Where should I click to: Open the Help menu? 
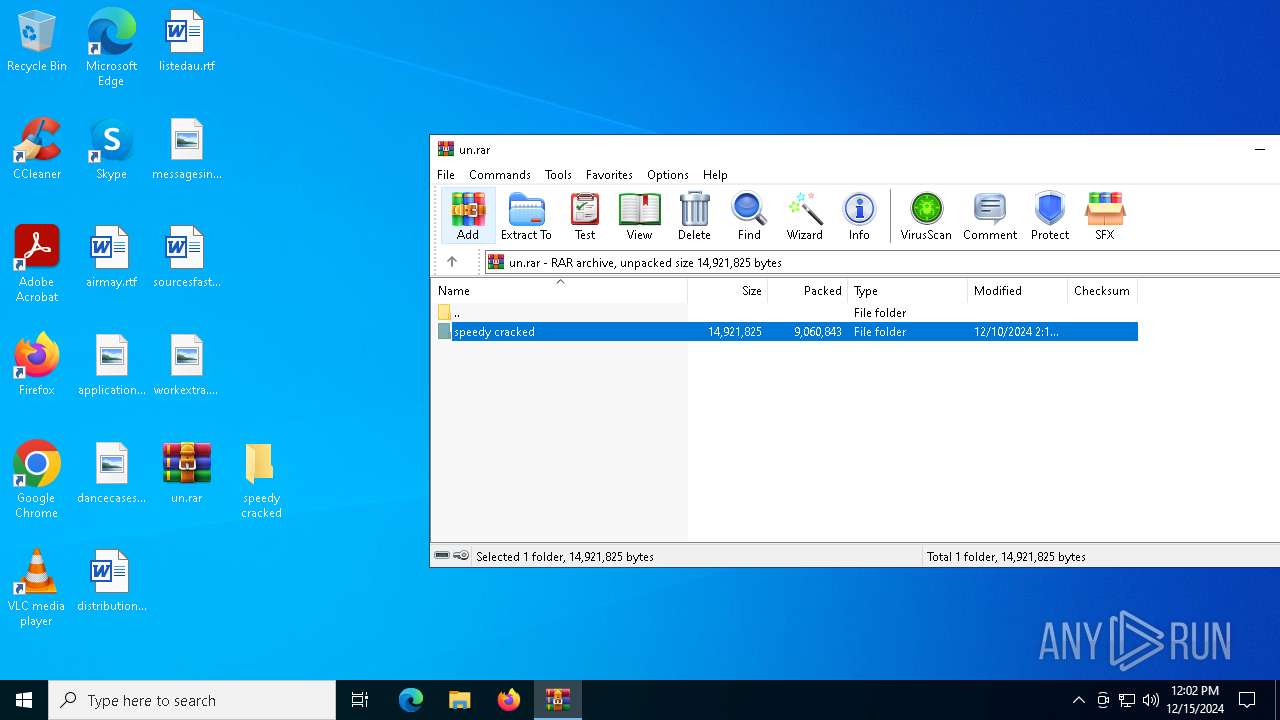pyautogui.click(x=715, y=174)
